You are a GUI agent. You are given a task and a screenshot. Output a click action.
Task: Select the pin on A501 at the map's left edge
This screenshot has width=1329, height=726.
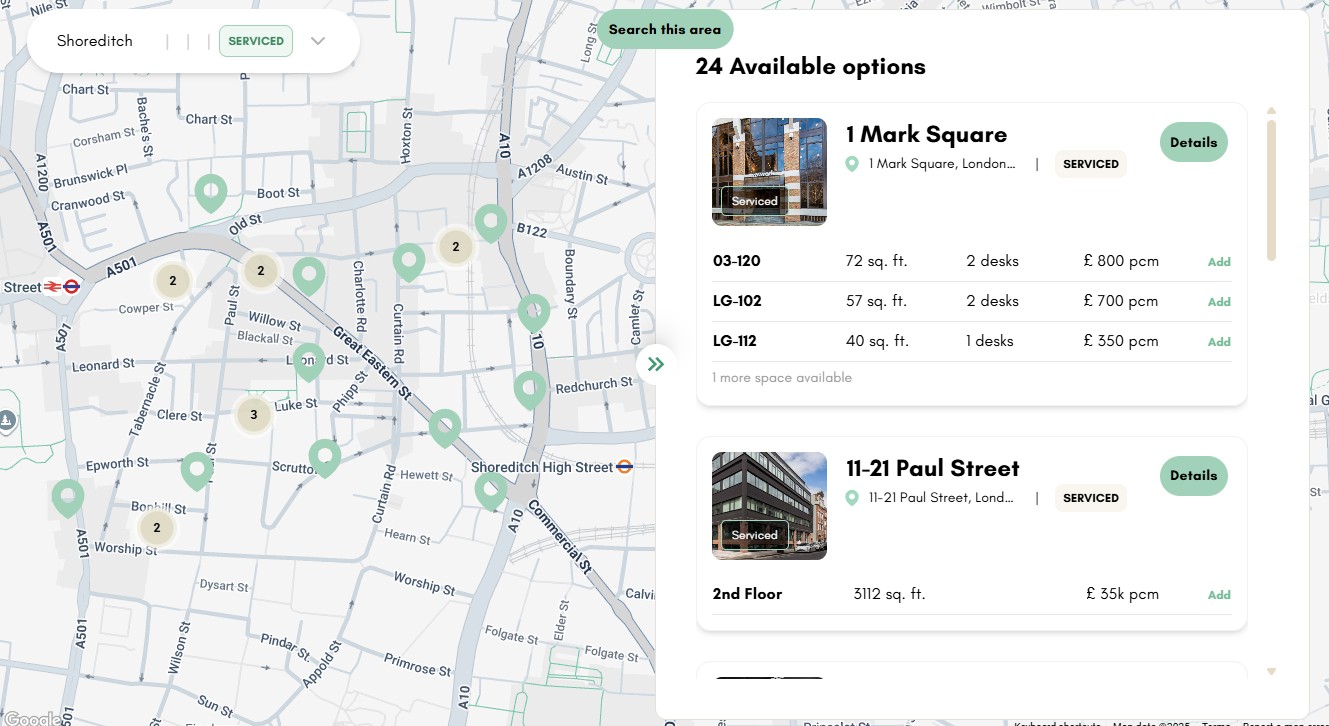(x=68, y=498)
